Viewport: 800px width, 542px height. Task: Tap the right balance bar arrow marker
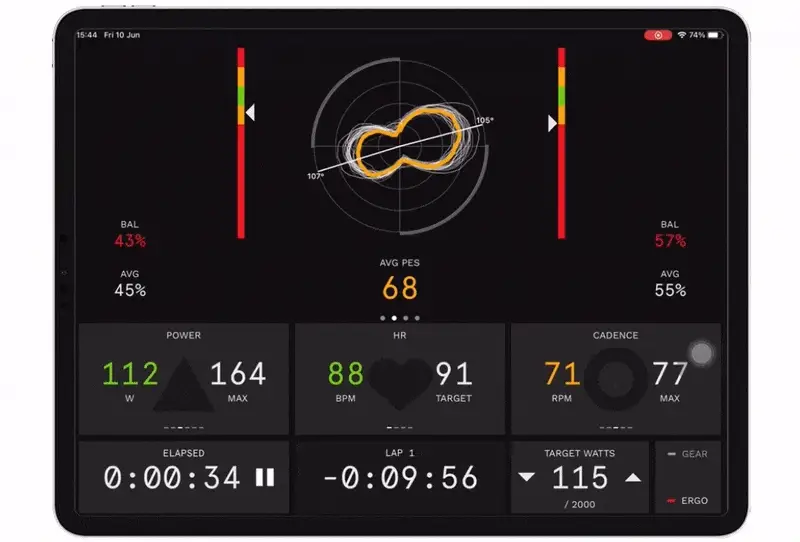[551, 123]
